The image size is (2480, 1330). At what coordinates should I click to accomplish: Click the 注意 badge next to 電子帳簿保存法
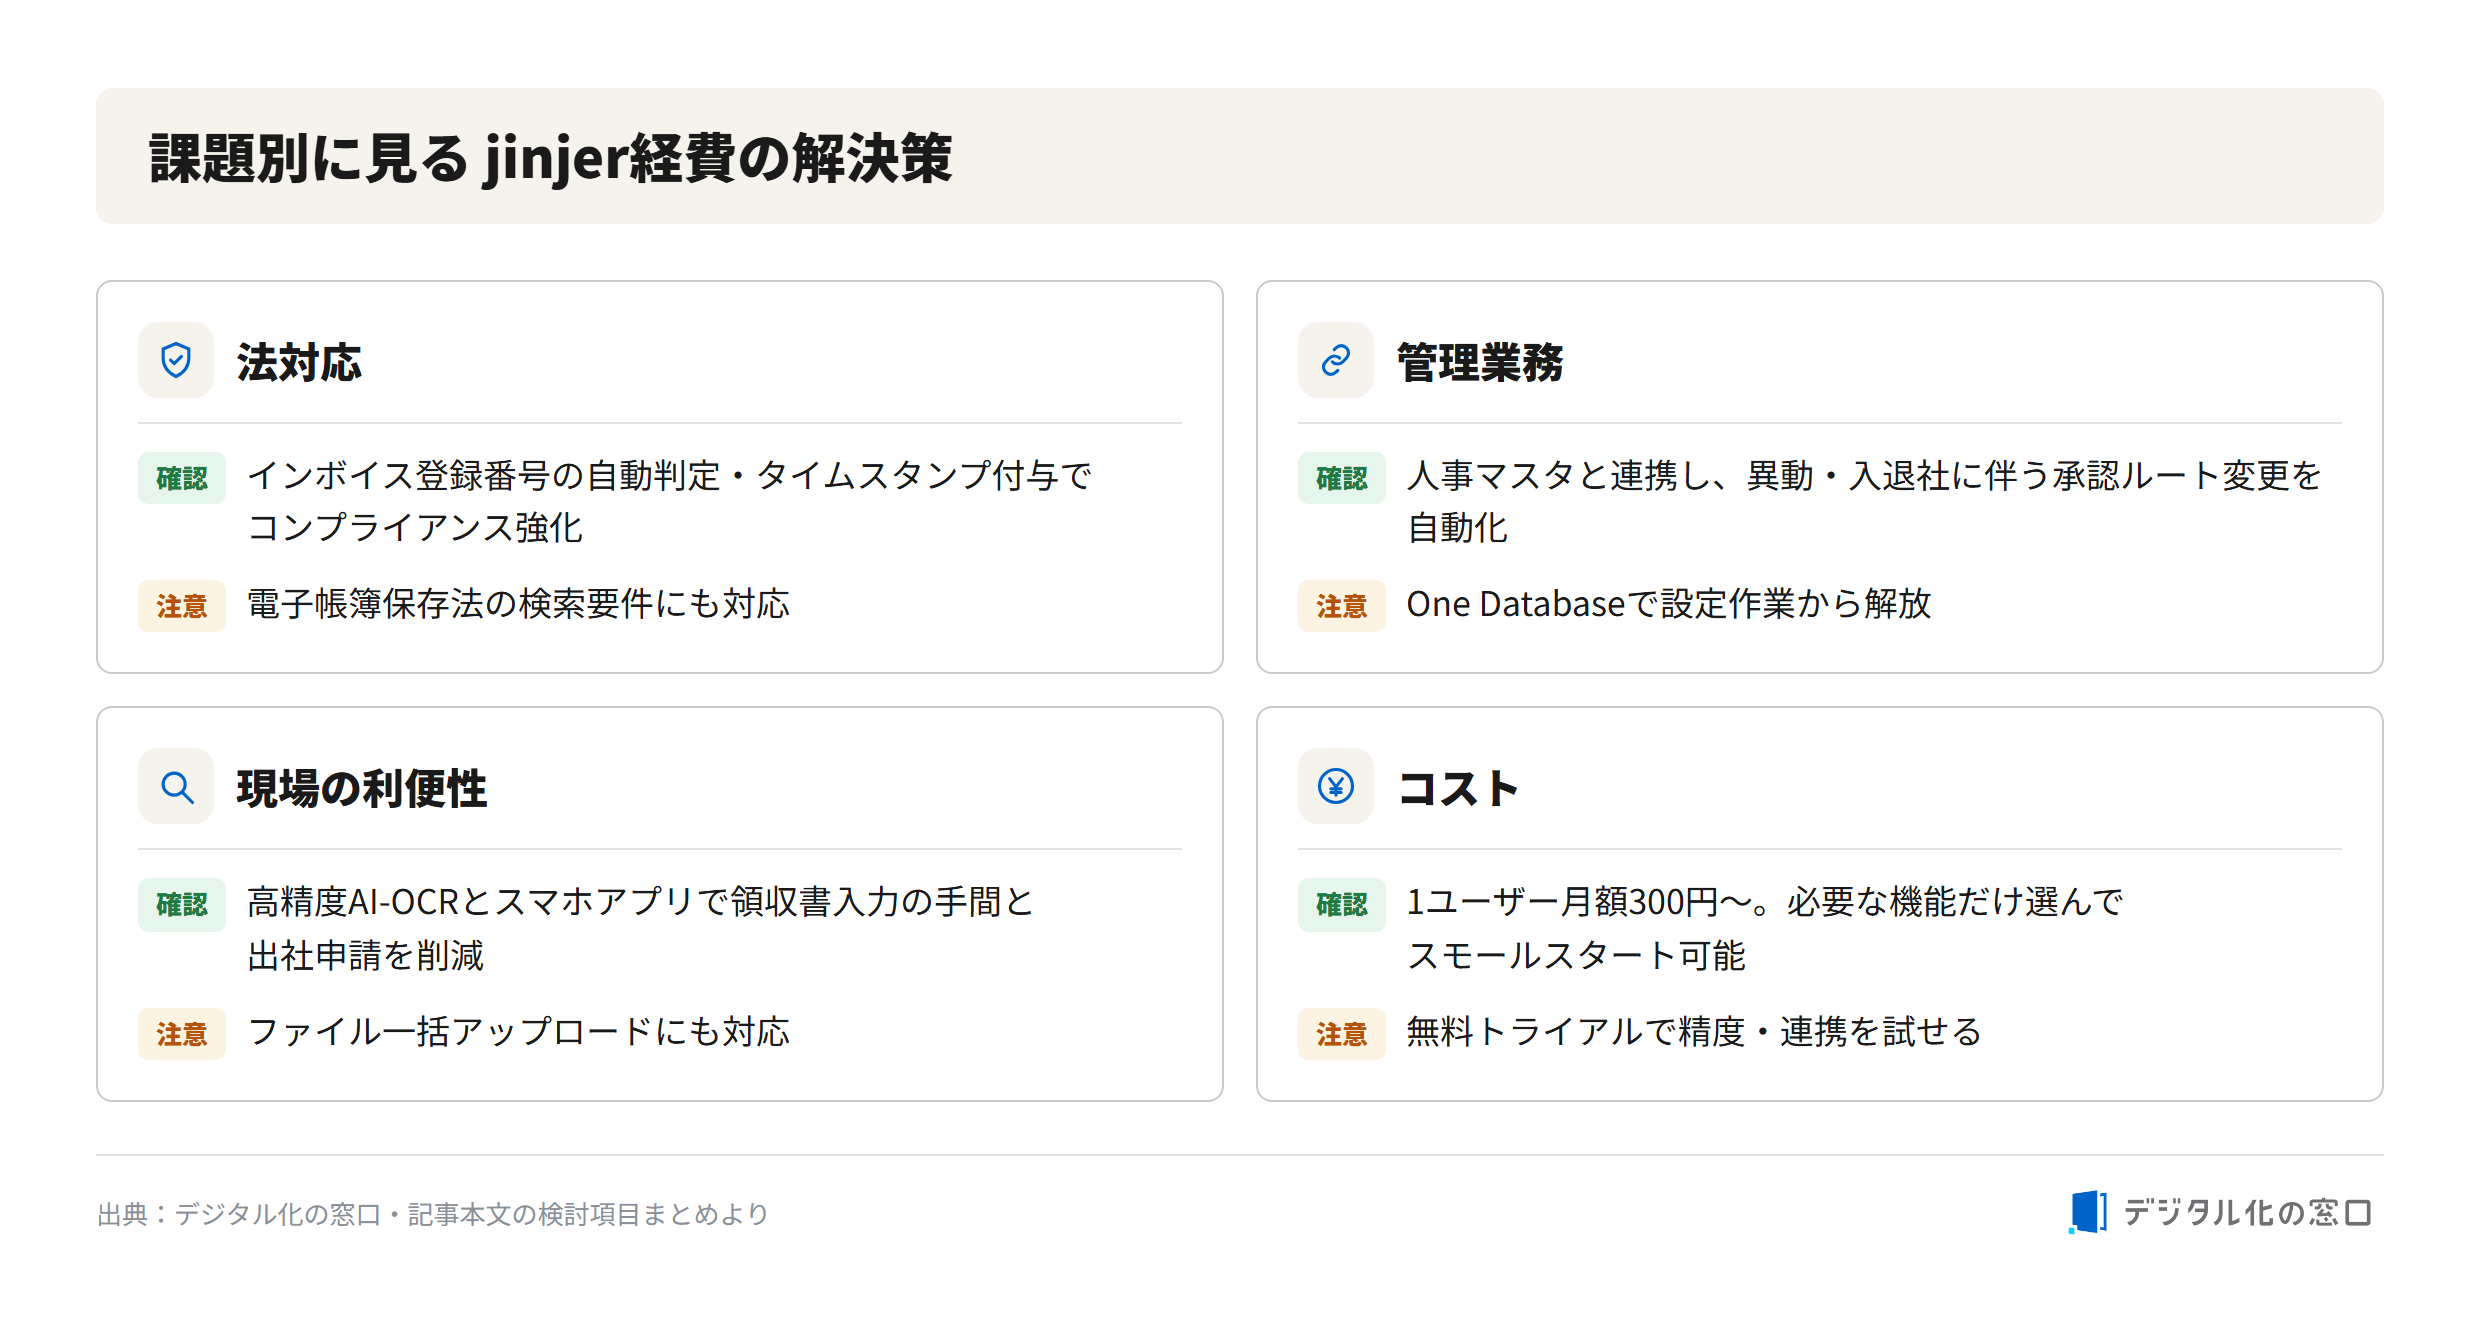pos(182,606)
